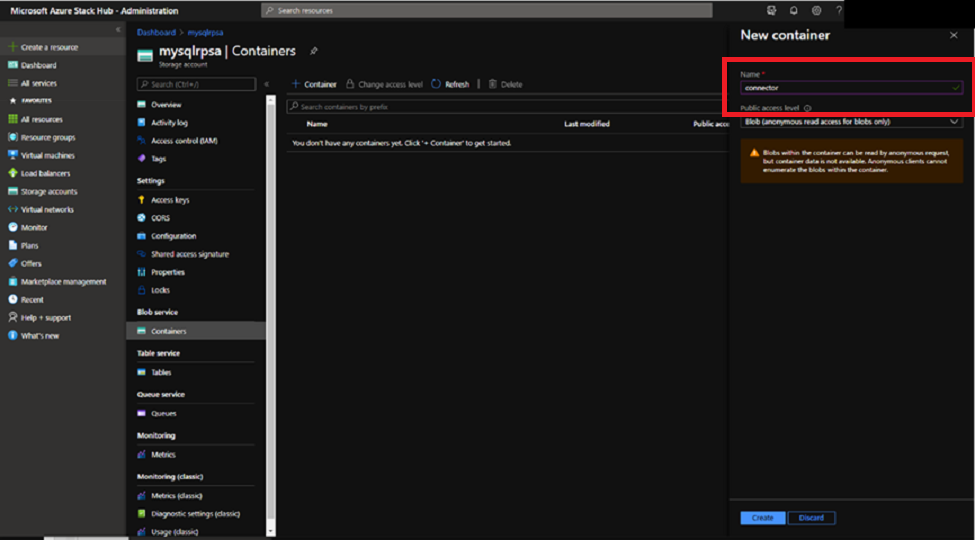This screenshot has height=540, width=975.
Task: Open Recent clock icon
Action: [x=12, y=300]
